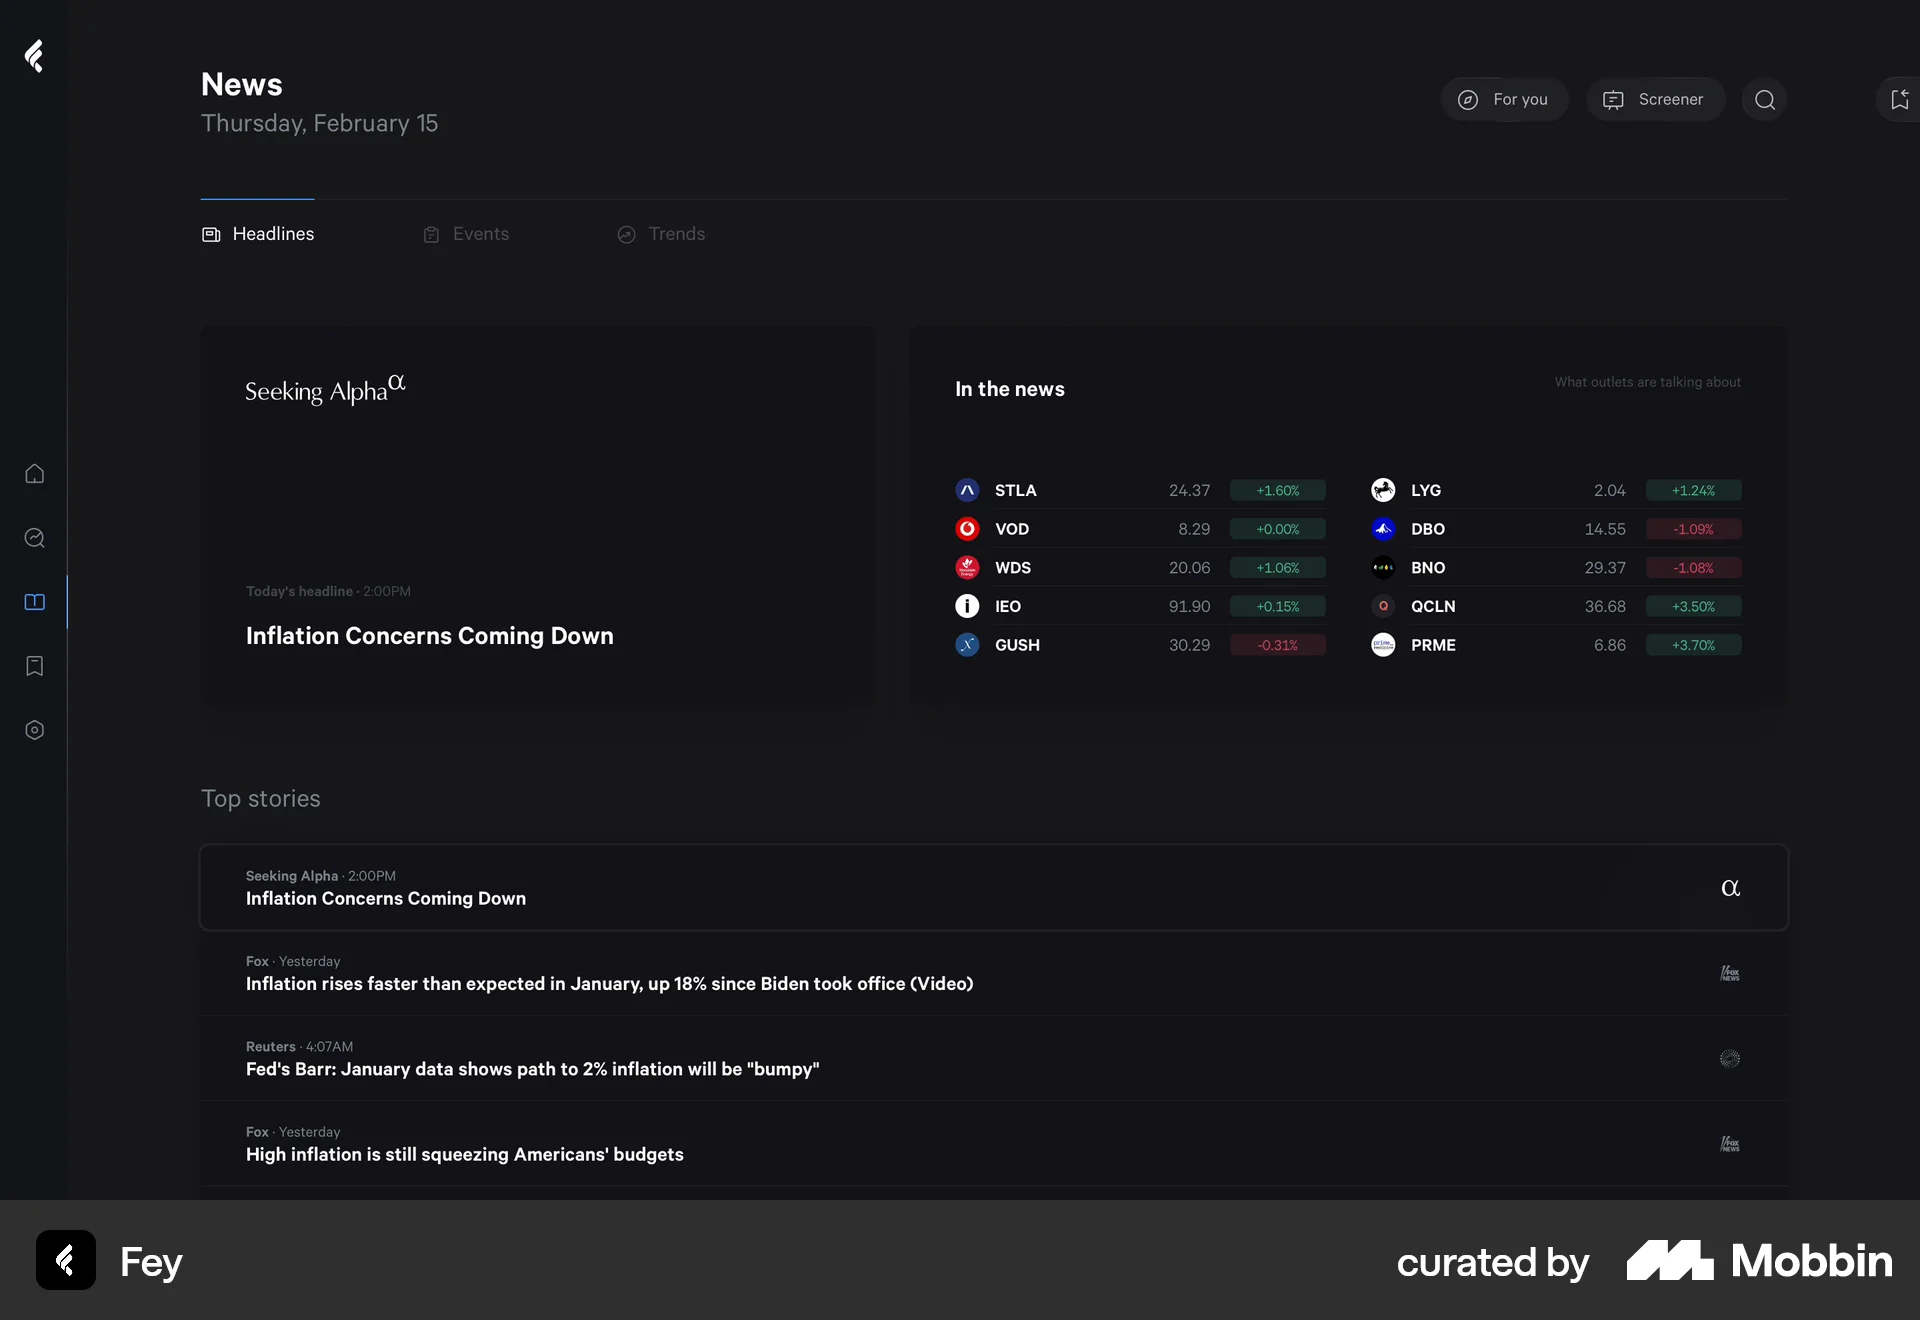Click the STLA ticker logo

(x=967, y=490)
